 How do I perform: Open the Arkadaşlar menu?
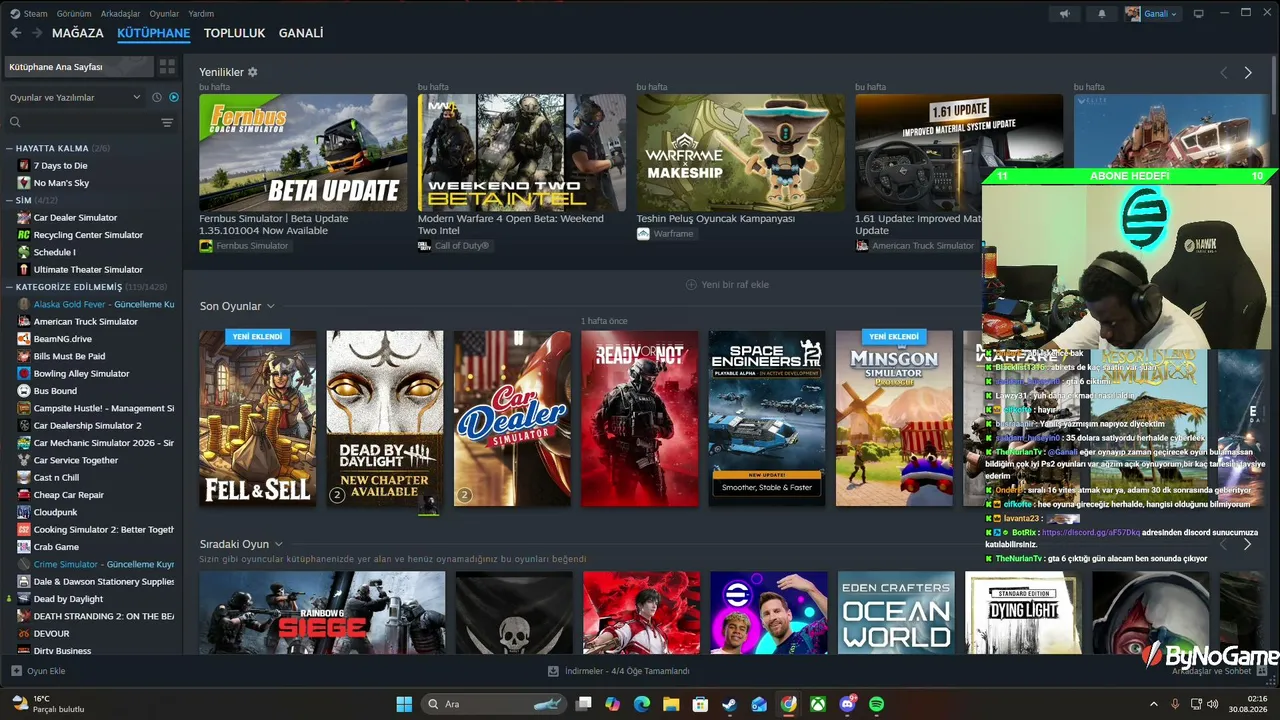pos(121,14)
